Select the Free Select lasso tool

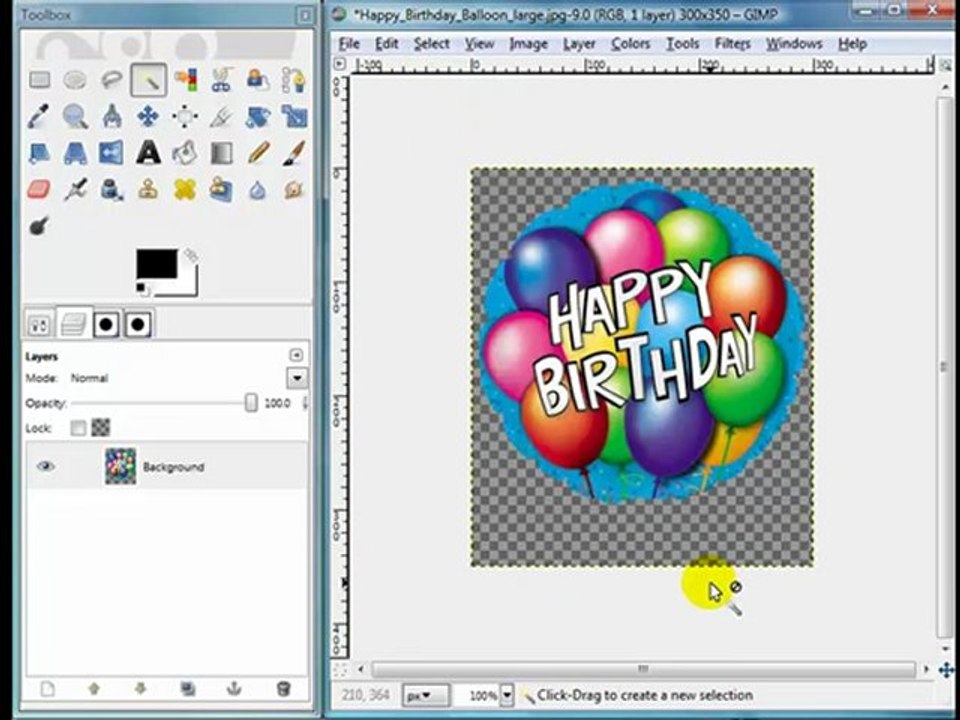[111, 80]
